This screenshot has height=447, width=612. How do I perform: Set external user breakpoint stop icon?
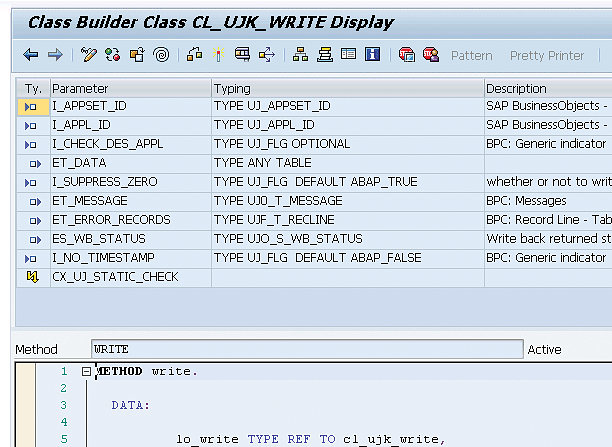[431, 55]
